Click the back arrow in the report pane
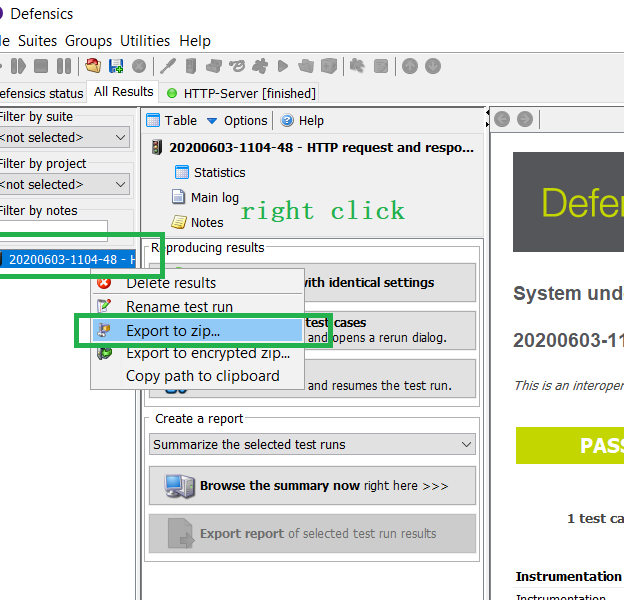 point(502,119)
